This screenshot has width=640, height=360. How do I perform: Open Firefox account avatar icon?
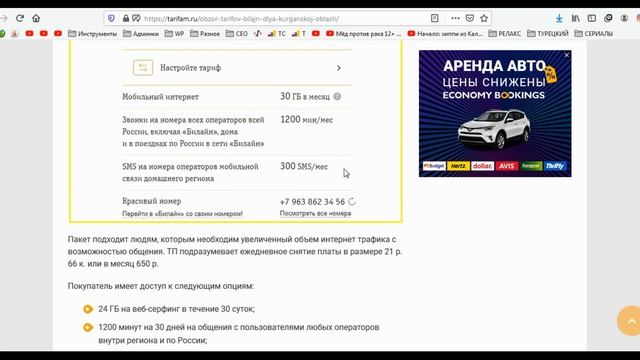[624, 18]
